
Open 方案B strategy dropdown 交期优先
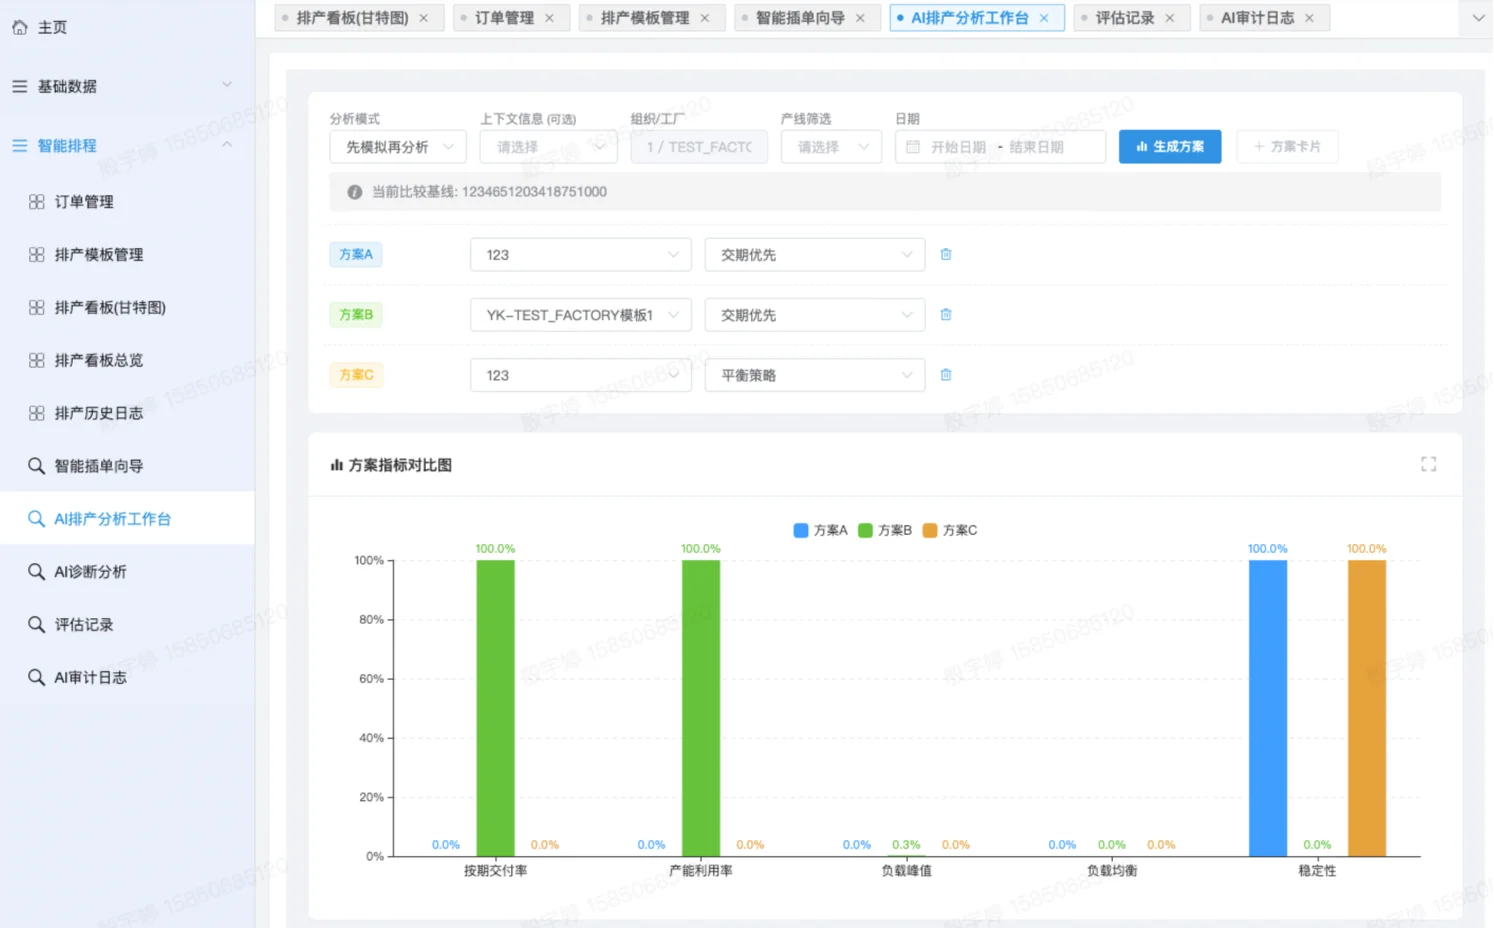click(815, 315)
